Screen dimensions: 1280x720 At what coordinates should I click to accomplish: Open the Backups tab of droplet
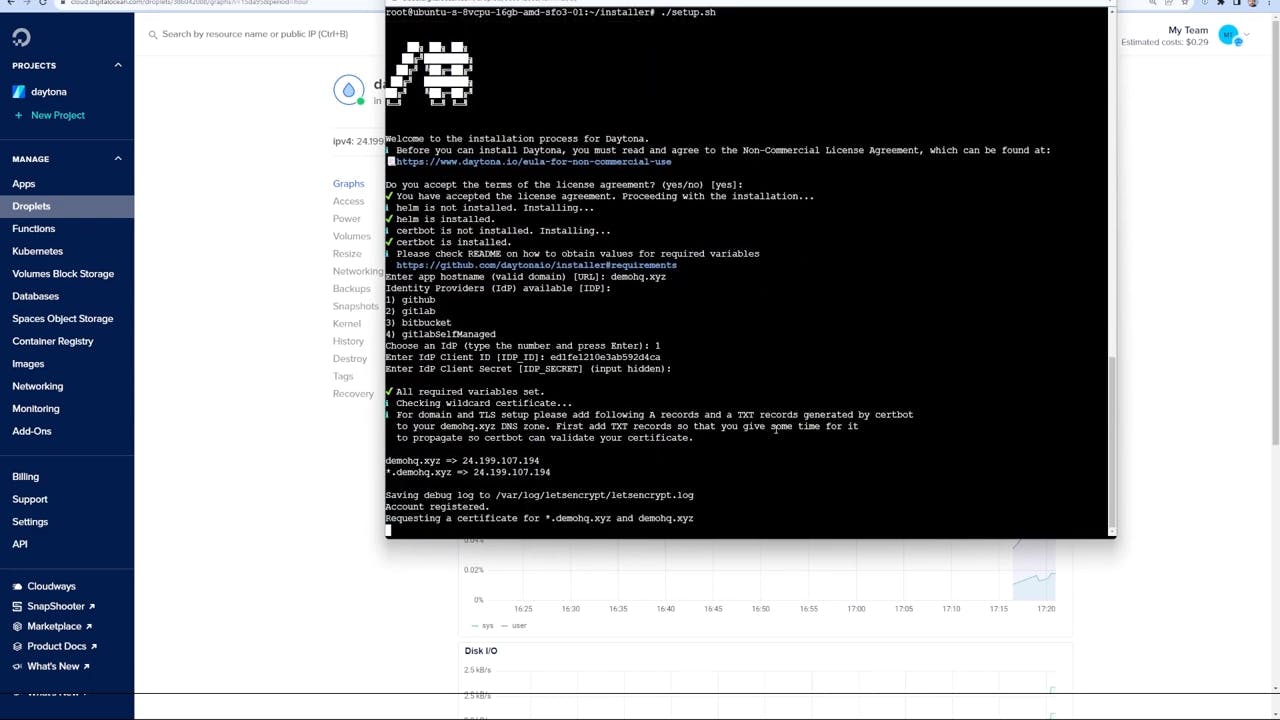(351, 289)
